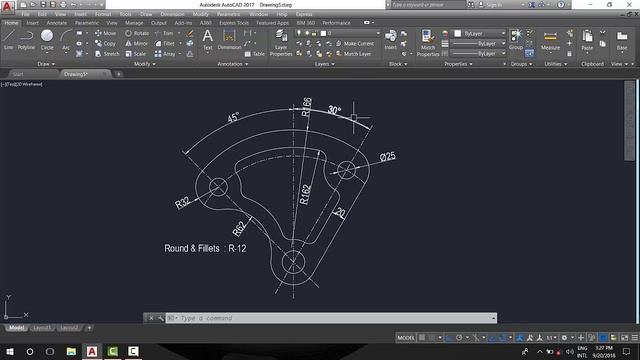Open the Dimension annotation tool

coord(229,40)
